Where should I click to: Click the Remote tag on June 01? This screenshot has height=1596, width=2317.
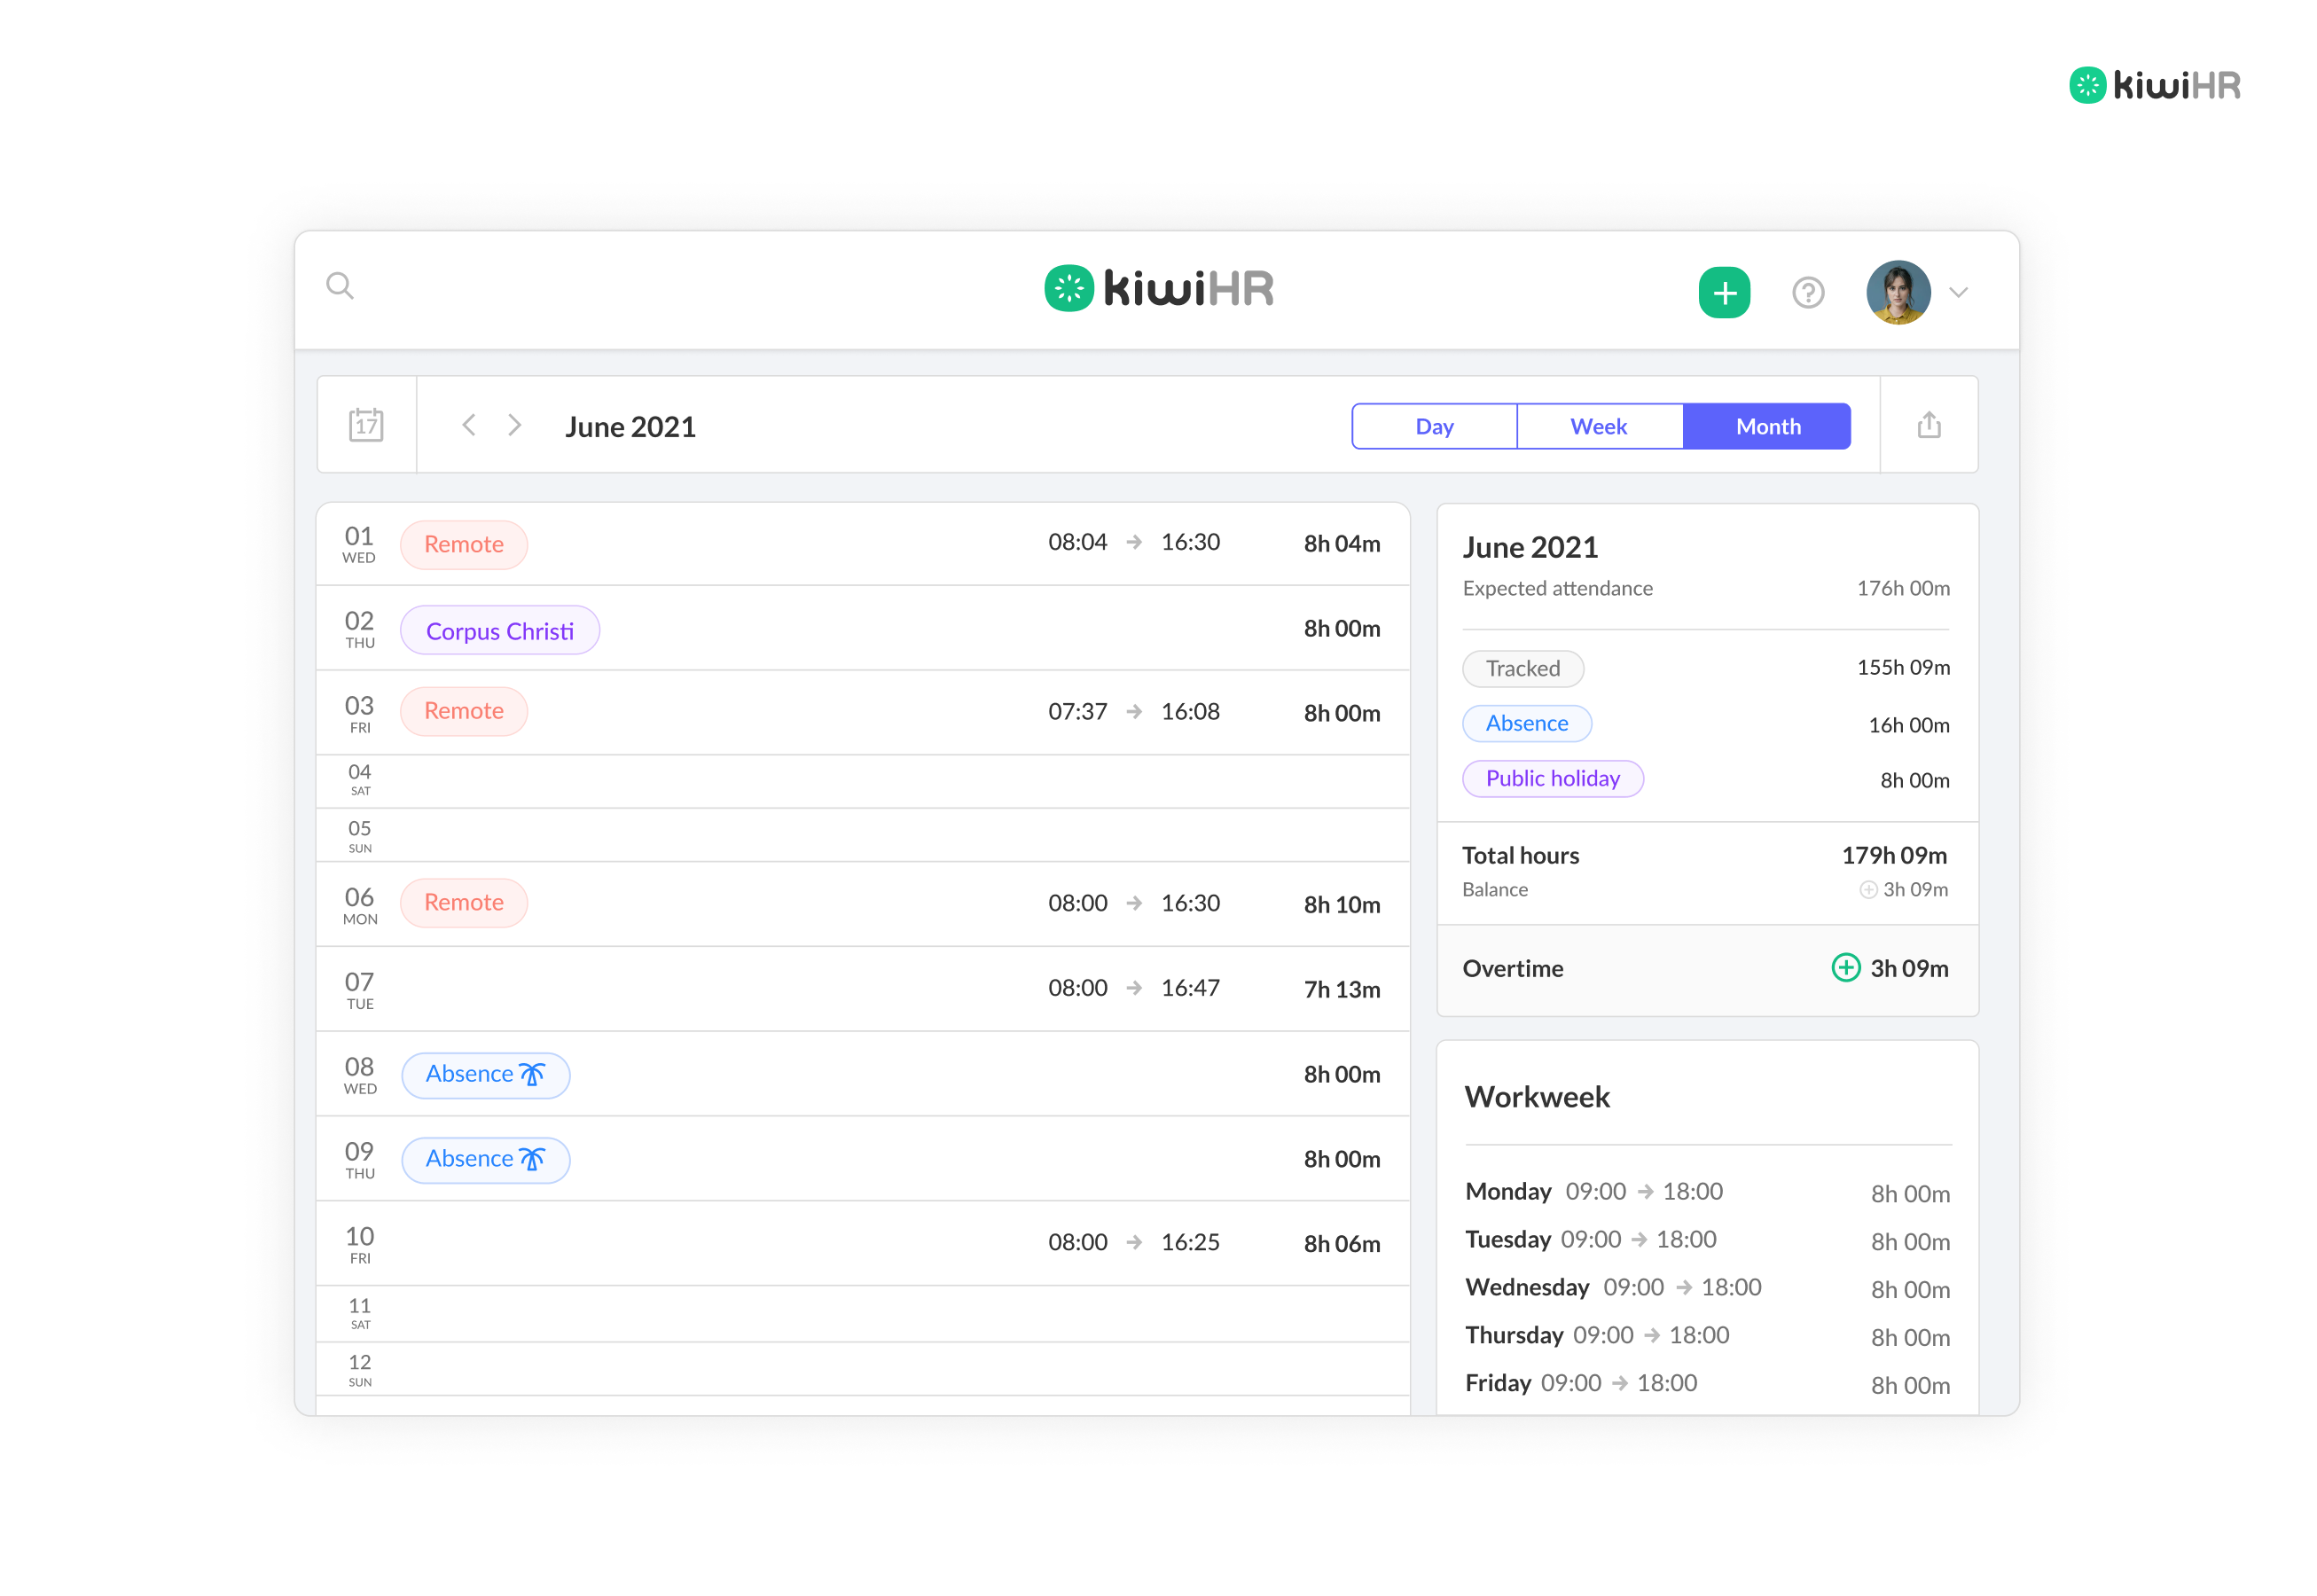pyautogui.click(x=463, y=545)
